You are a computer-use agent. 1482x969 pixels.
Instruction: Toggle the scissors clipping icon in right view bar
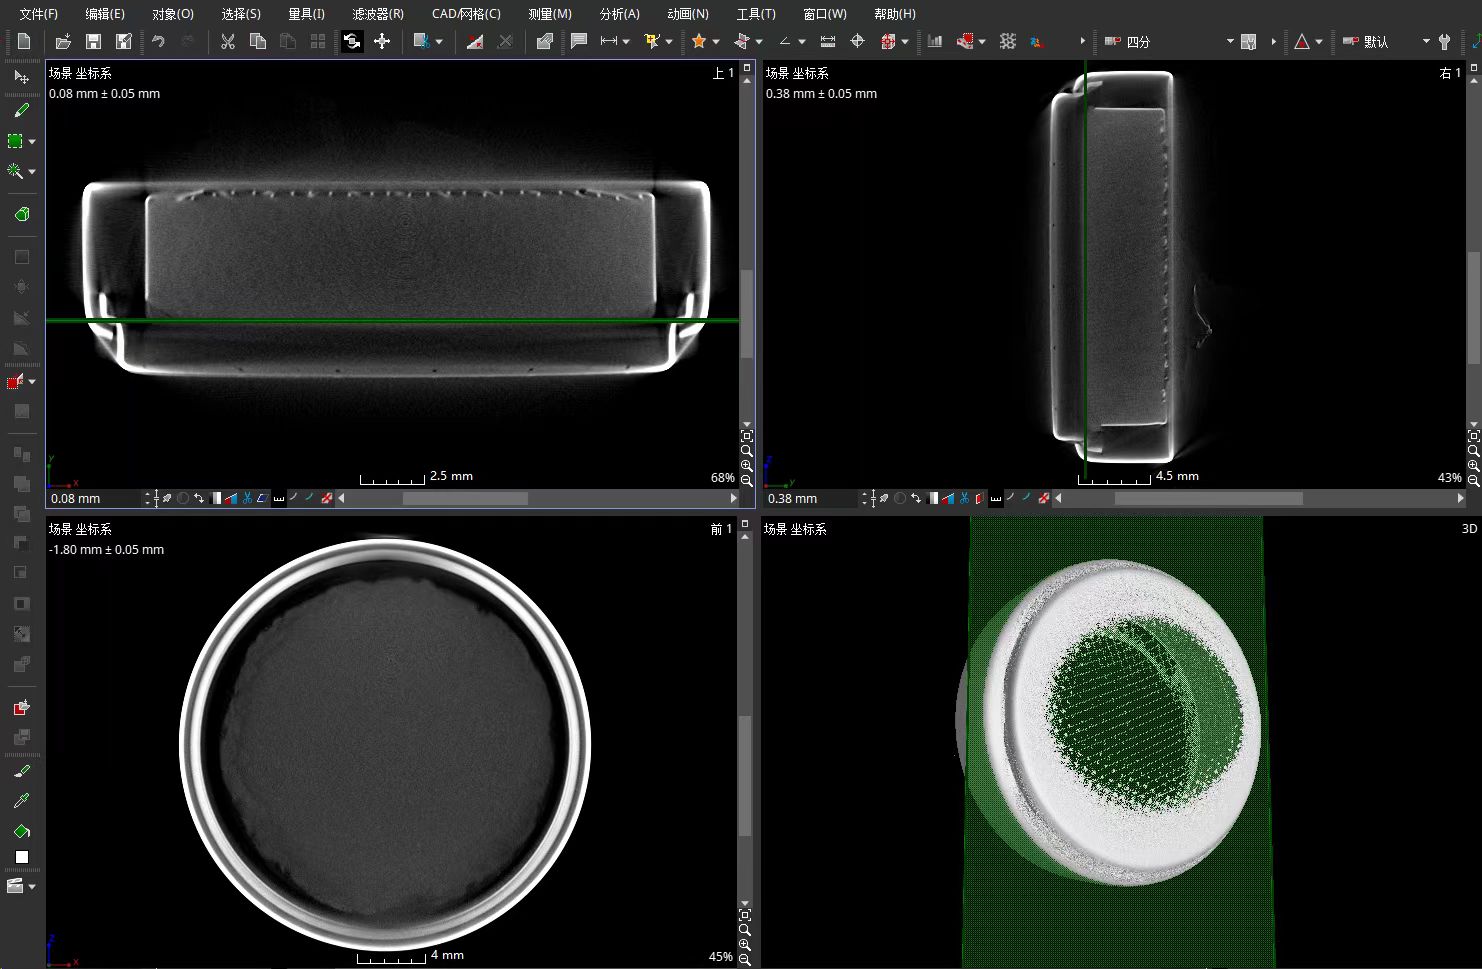coord(964,498)
